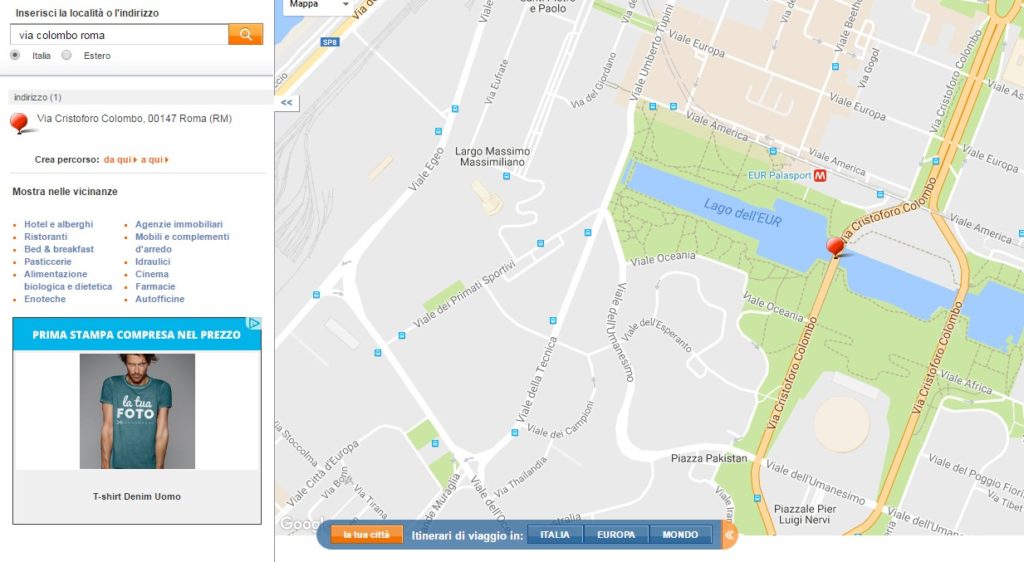Open the EUROPA travel itineraries tab
1024x562 pixels.
click(x=616, y=535)
